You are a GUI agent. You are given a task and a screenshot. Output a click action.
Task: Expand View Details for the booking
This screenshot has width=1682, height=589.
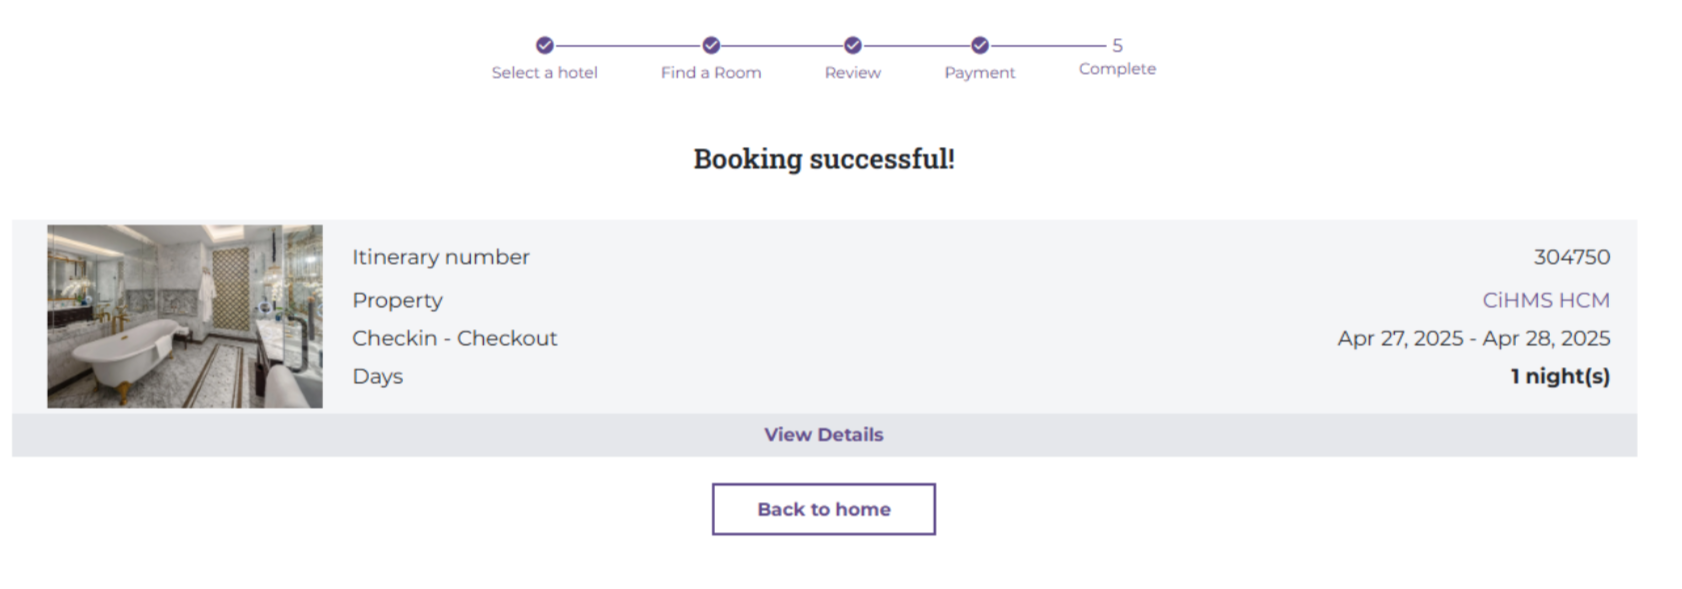(x=823, y=435)
